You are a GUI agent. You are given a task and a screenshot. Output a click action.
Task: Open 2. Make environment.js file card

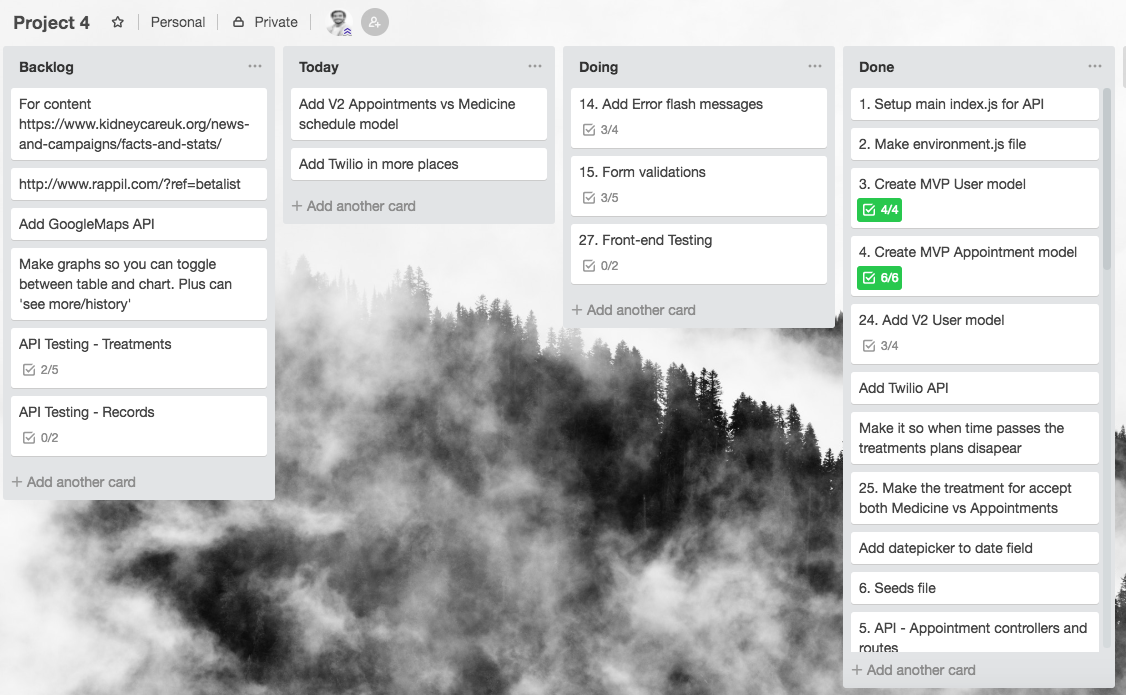[x=974, y=144]
